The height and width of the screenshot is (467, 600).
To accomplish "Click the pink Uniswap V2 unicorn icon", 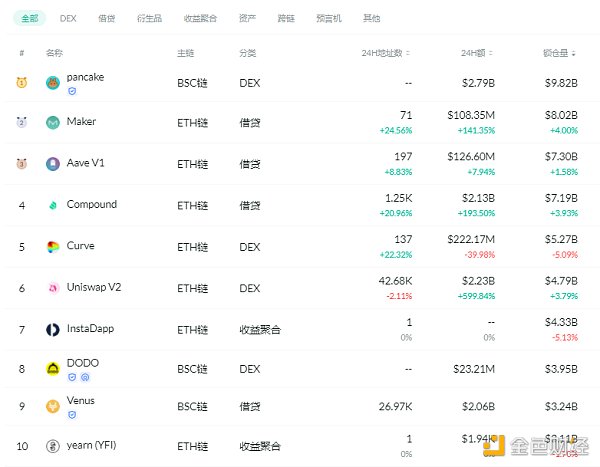I will 52,287.
